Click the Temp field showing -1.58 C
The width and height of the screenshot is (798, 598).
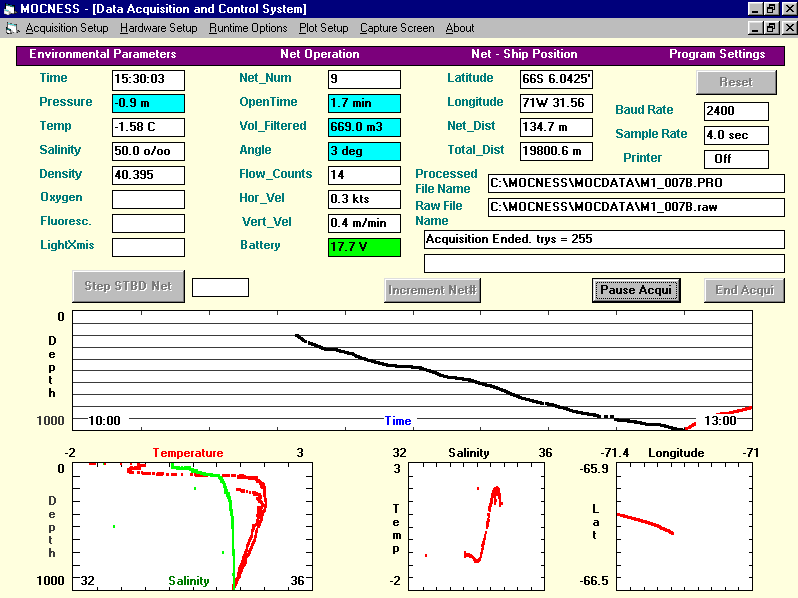point(148,127)
